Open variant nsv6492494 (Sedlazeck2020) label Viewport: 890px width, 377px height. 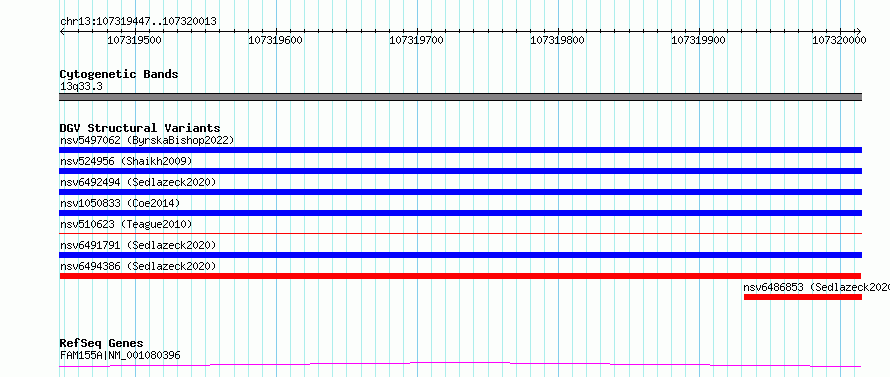click(138, 182)
